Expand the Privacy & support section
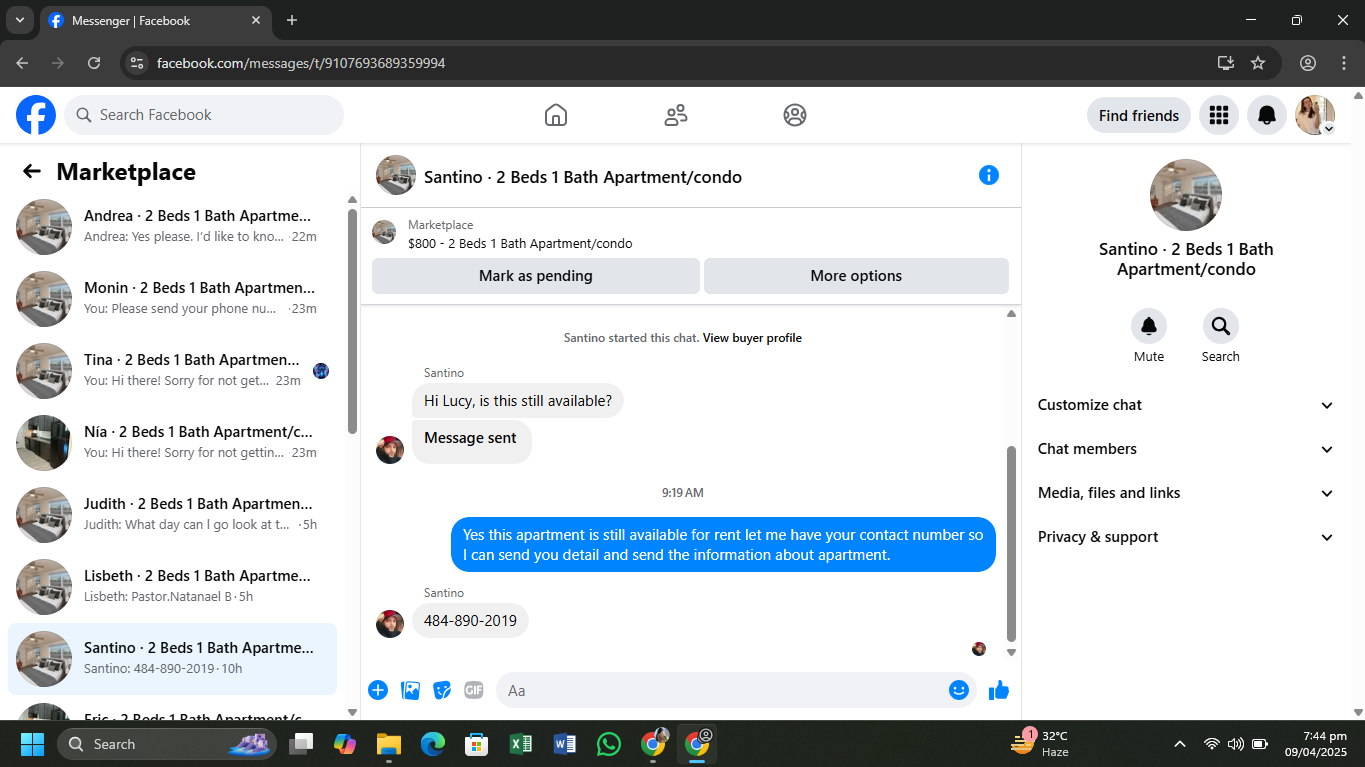 point(1186,537)
